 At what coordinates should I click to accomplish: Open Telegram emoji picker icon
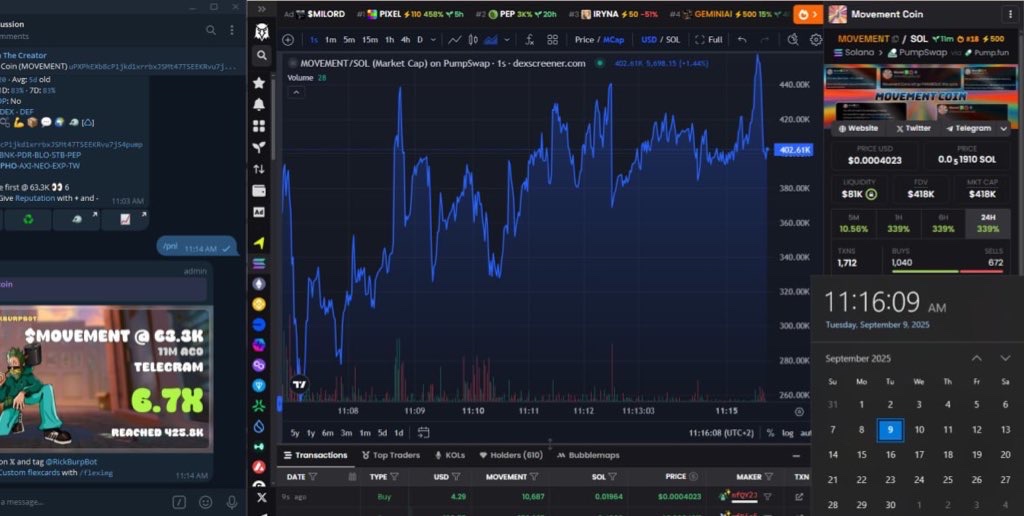click(206, 502)
